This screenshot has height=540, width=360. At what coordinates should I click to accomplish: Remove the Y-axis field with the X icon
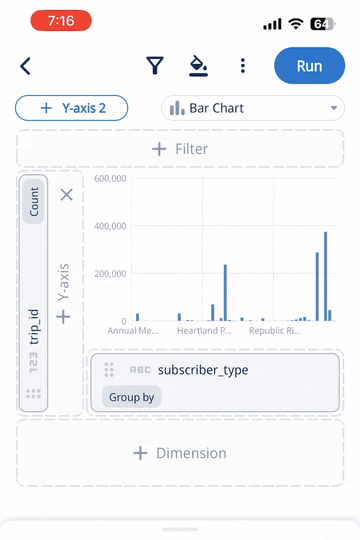tap(66, 195)
